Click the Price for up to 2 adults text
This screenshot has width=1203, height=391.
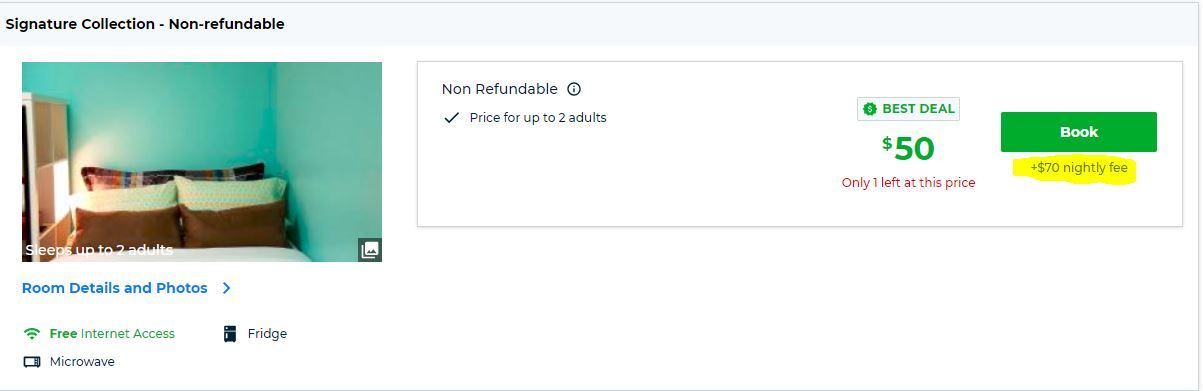[x=538, y=118]
